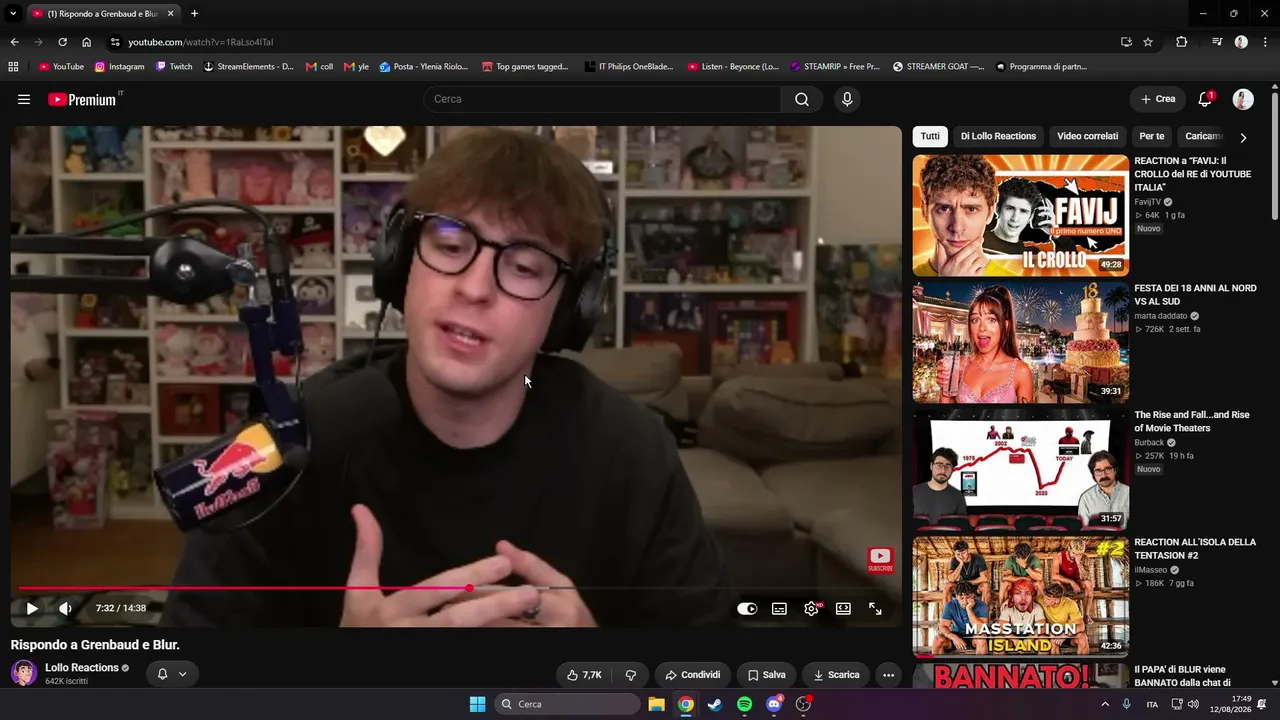Share the video via Condividi

click(x=692, y=675)
